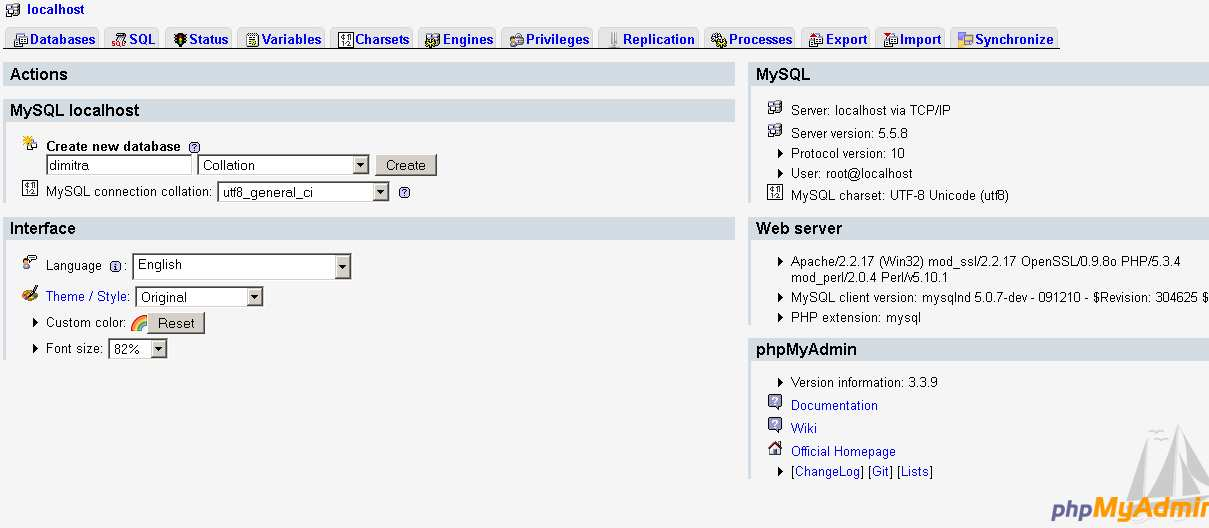This screenshot has width=1209, height=528.
Task: Open the Replication tab
Action: tap(650, 40)
